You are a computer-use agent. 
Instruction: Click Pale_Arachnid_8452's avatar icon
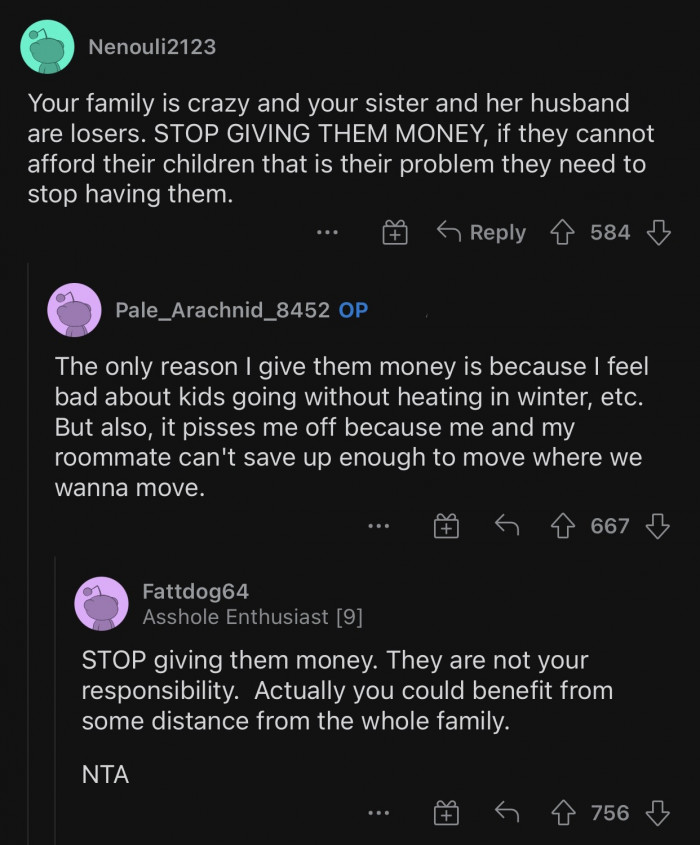tap(71, 310)
